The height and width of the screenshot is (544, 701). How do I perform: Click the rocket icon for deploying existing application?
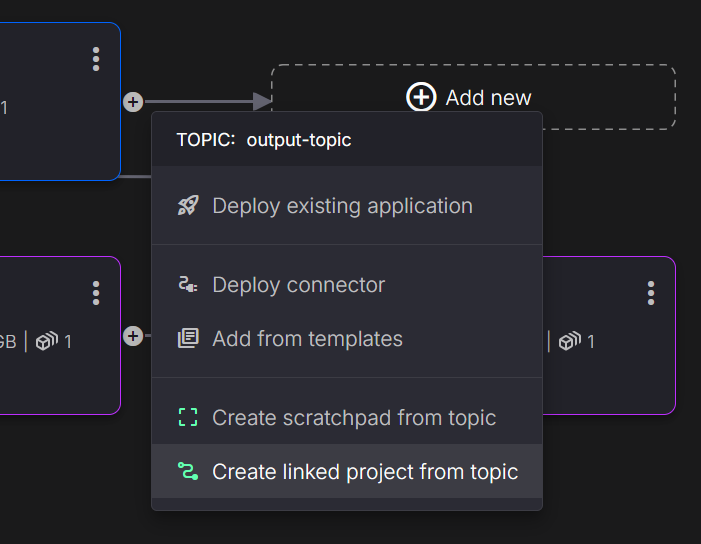[188, 206]
